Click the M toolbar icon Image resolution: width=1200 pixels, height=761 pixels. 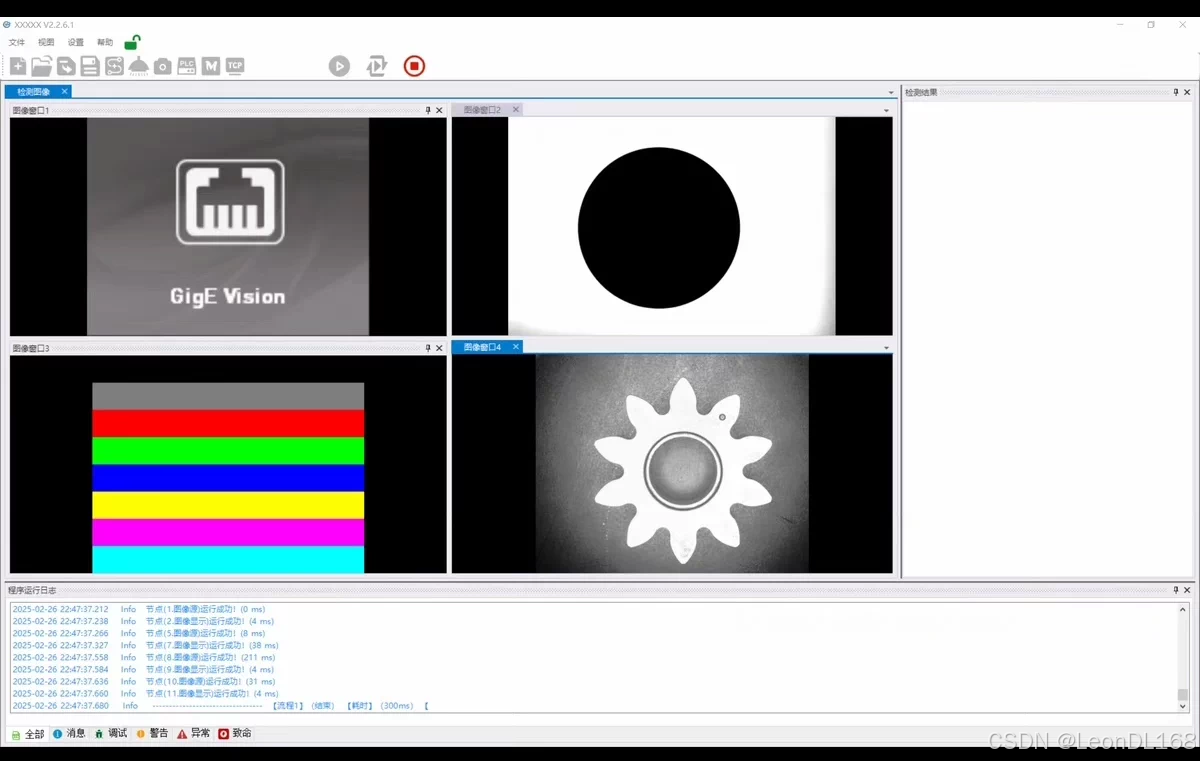(x=211, y=66)
